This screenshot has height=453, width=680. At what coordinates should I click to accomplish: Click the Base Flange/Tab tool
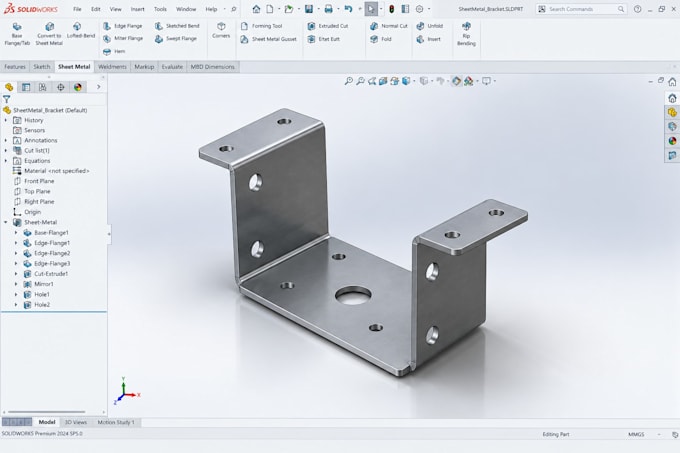click(x=17, y=34)
